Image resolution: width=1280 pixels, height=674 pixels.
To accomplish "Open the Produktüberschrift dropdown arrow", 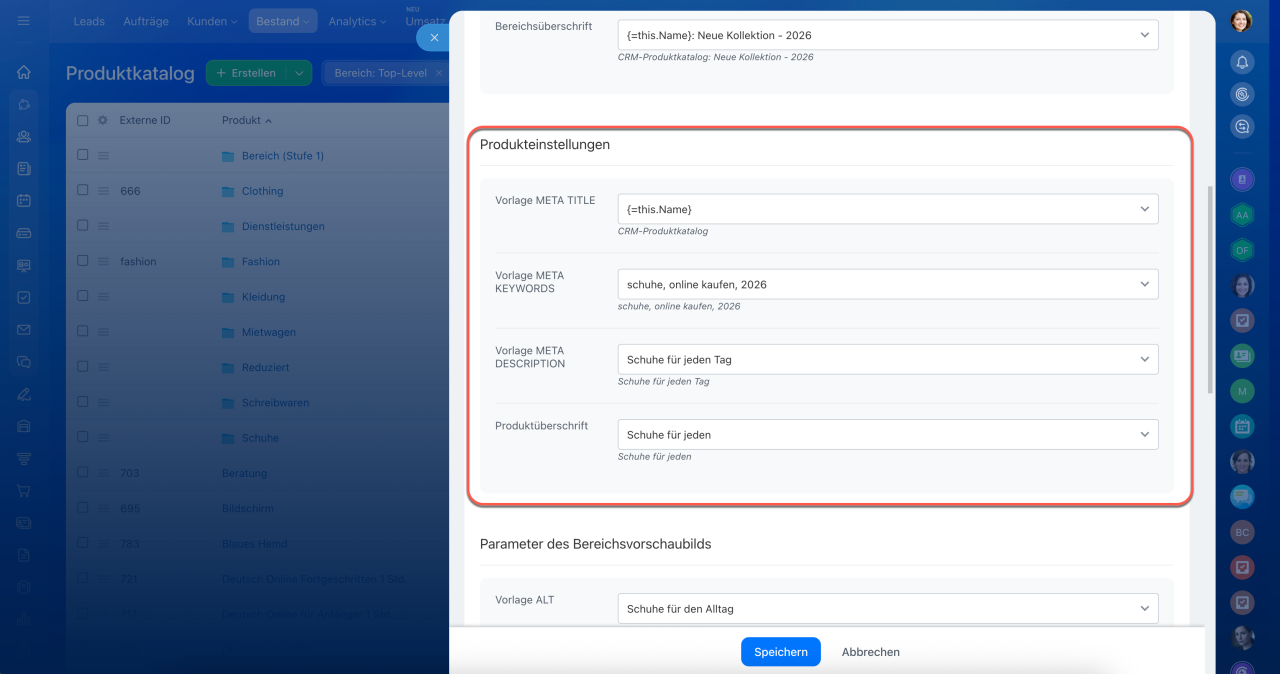I will click(x=1145, y=435).
